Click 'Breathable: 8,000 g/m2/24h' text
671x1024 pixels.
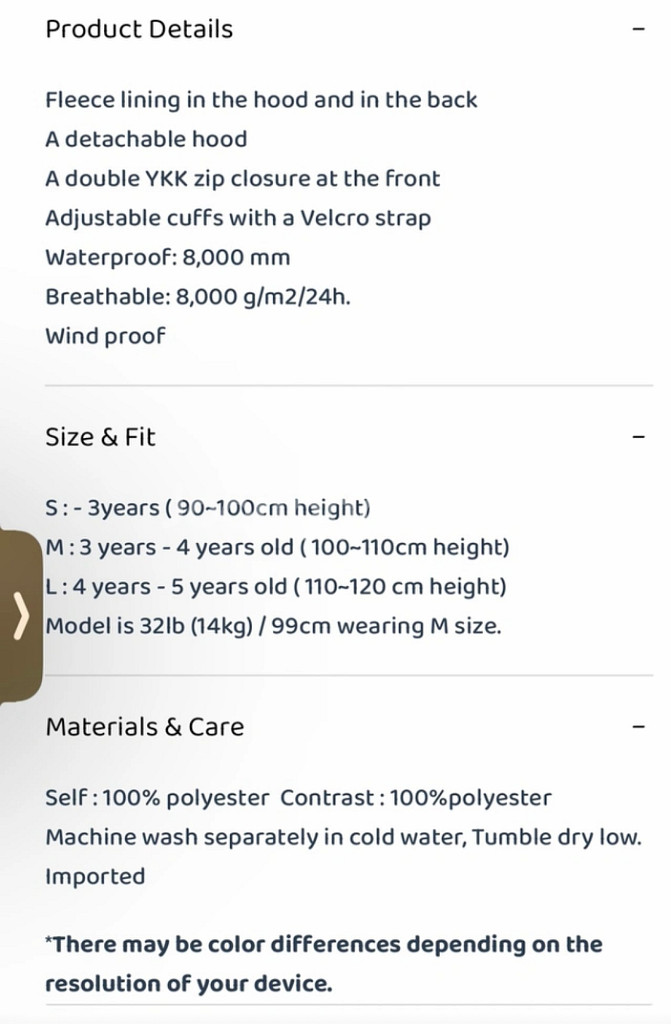click(198, 297)
